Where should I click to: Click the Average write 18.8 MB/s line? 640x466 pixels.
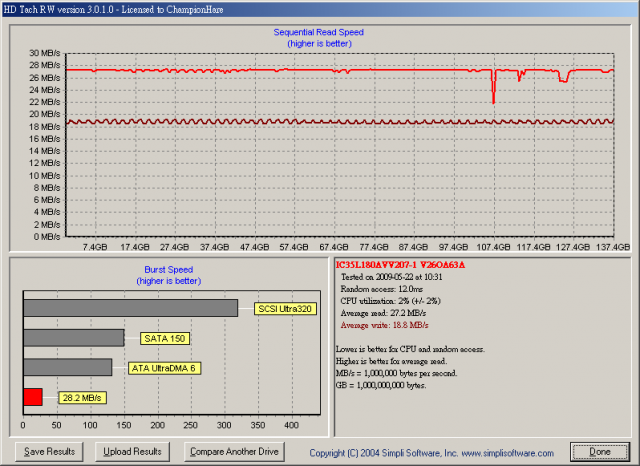click(384, 325)
